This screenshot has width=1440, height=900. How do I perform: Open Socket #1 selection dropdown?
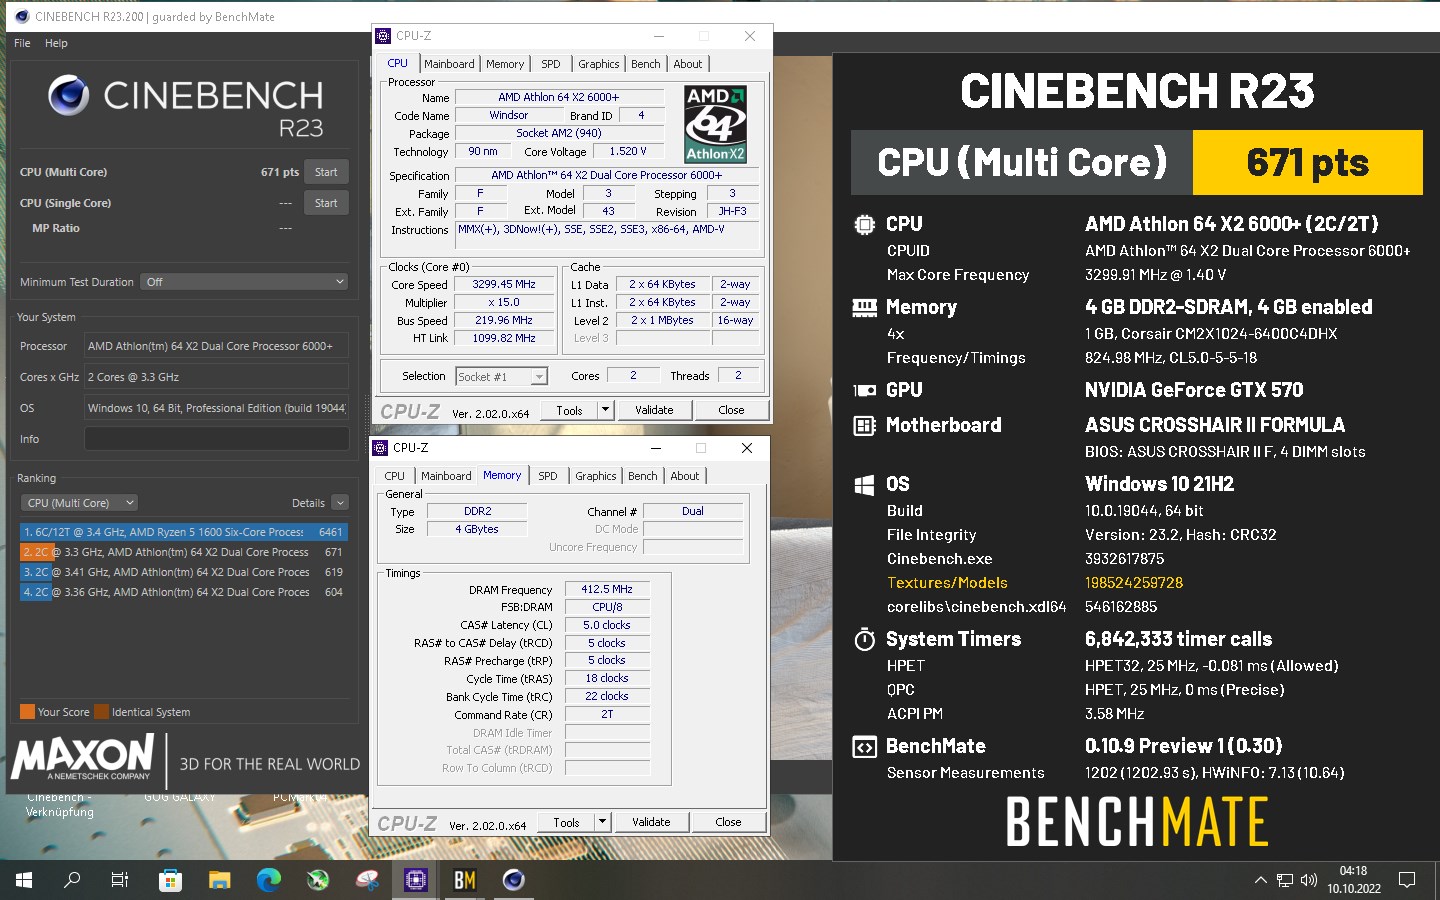coord(502,377)
